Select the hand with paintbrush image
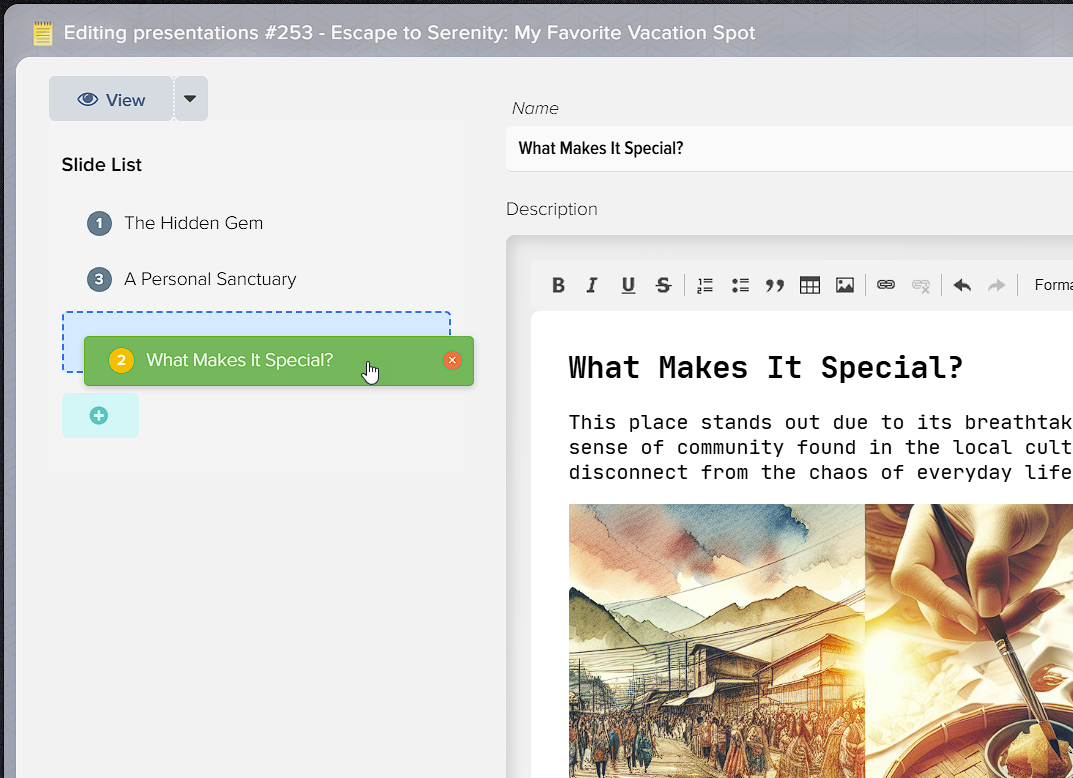This screenshot has height=778, width=1073. coord(969,641)
